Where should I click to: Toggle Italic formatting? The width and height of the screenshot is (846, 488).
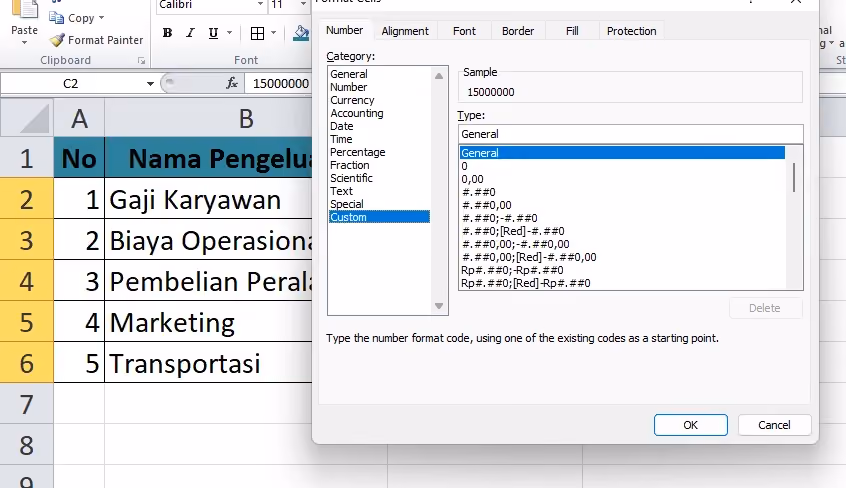coord(190,33)
